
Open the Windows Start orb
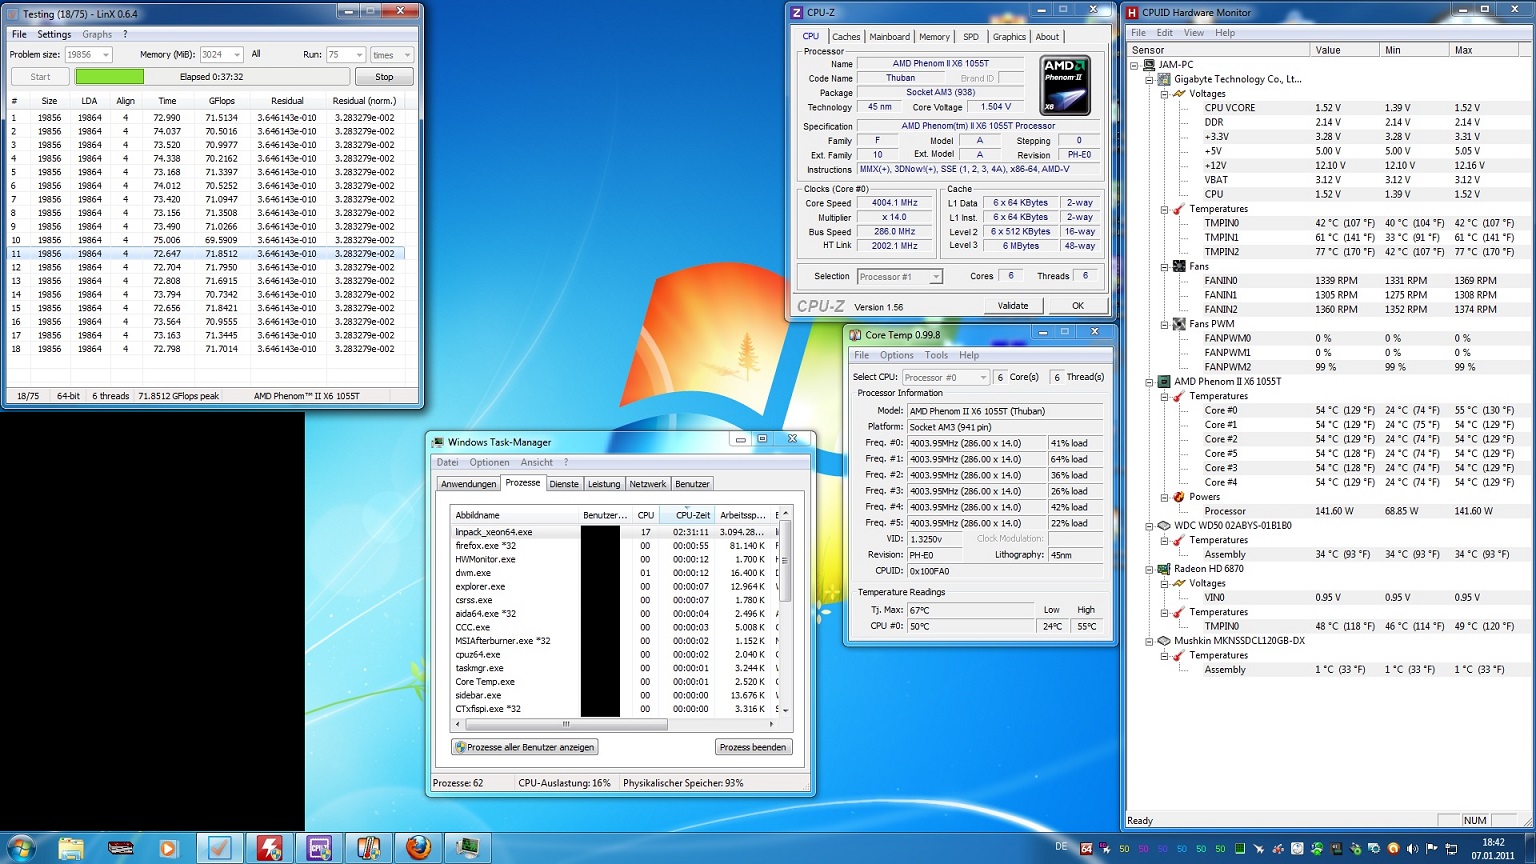pos(21,848)
